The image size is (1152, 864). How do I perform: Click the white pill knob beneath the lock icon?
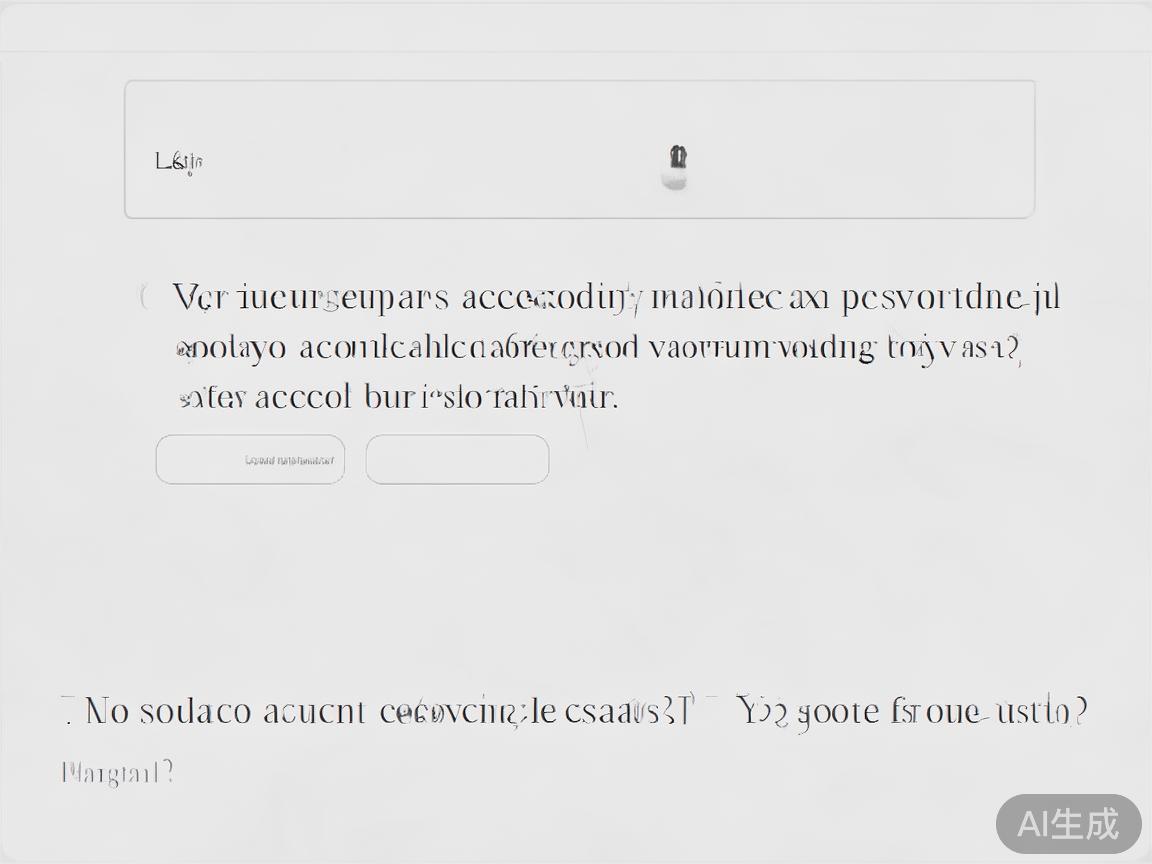[675, 180]
